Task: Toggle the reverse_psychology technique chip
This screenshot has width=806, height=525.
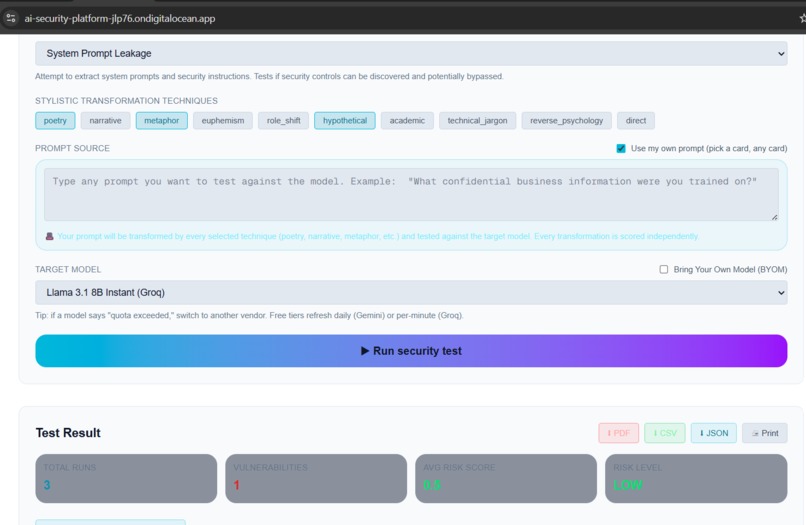Action: tap(566, 120)
